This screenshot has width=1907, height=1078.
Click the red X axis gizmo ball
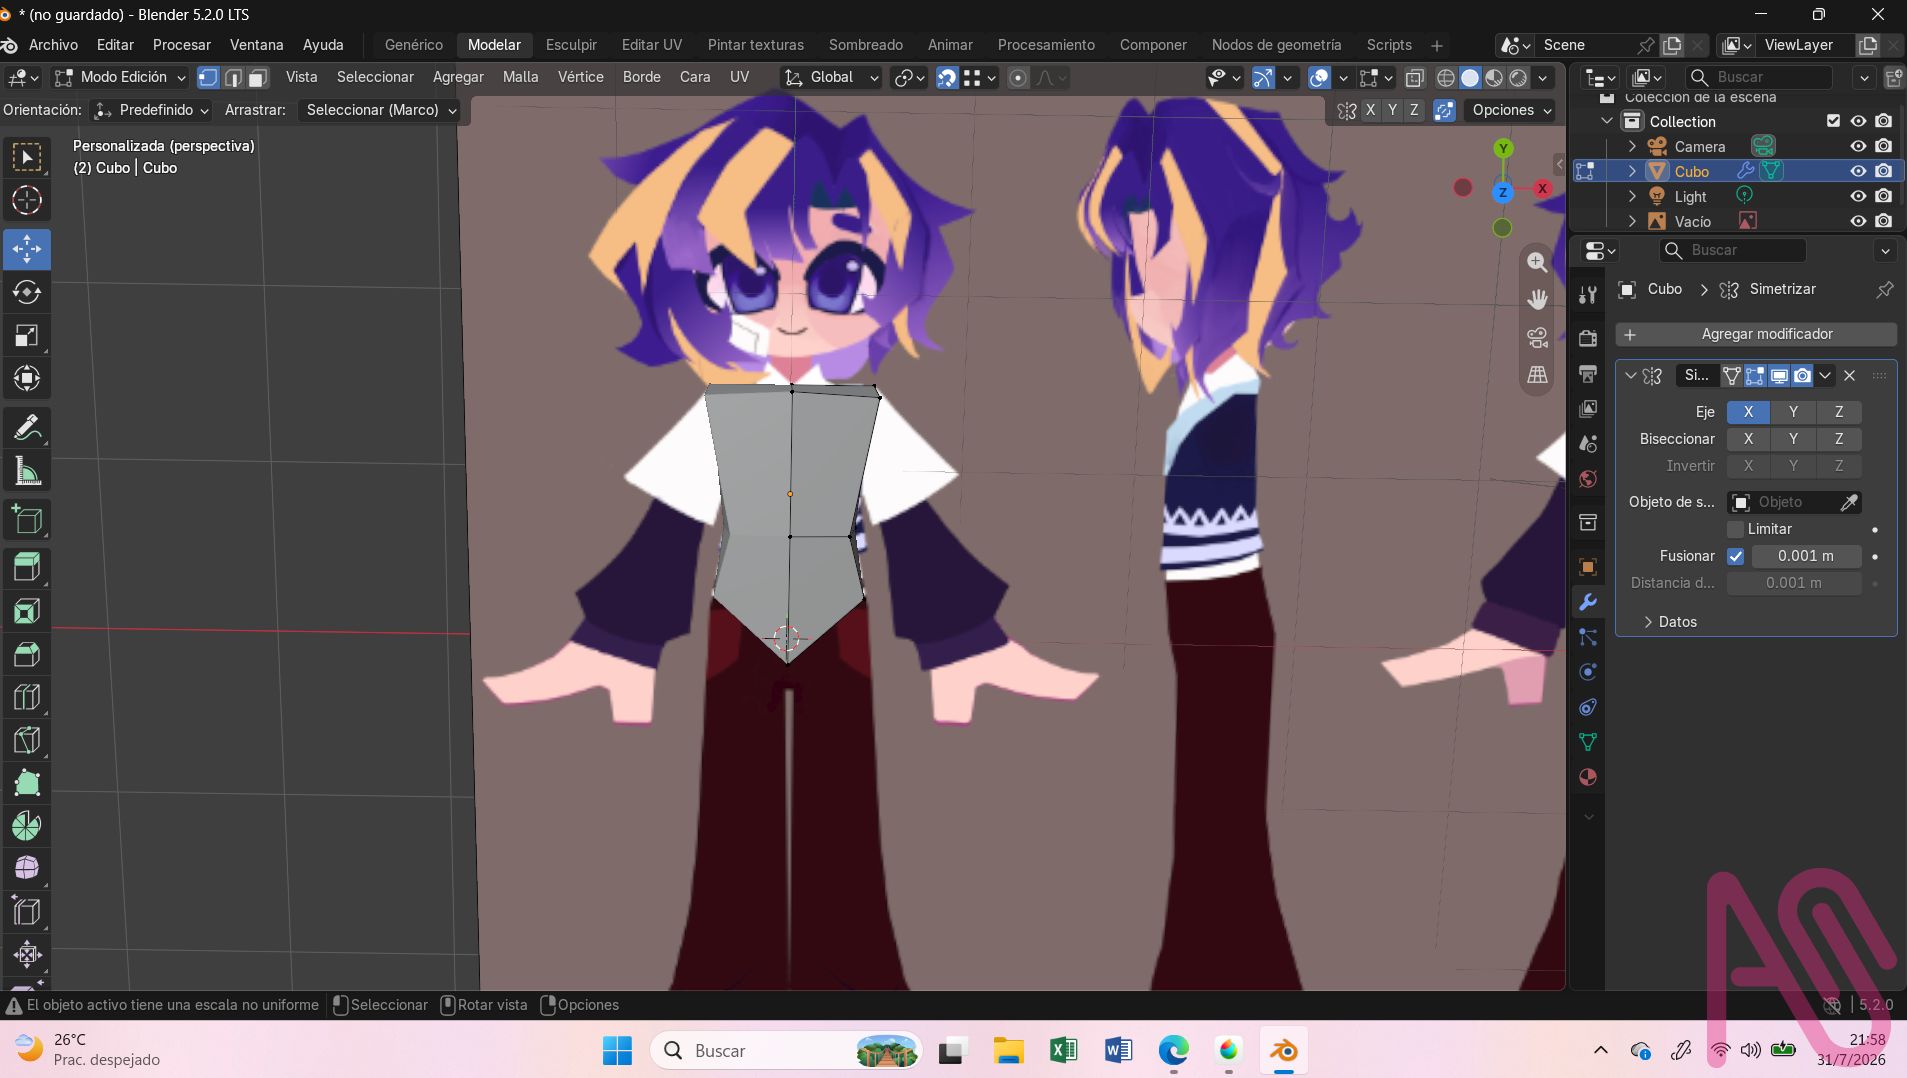coord(1542,188)
